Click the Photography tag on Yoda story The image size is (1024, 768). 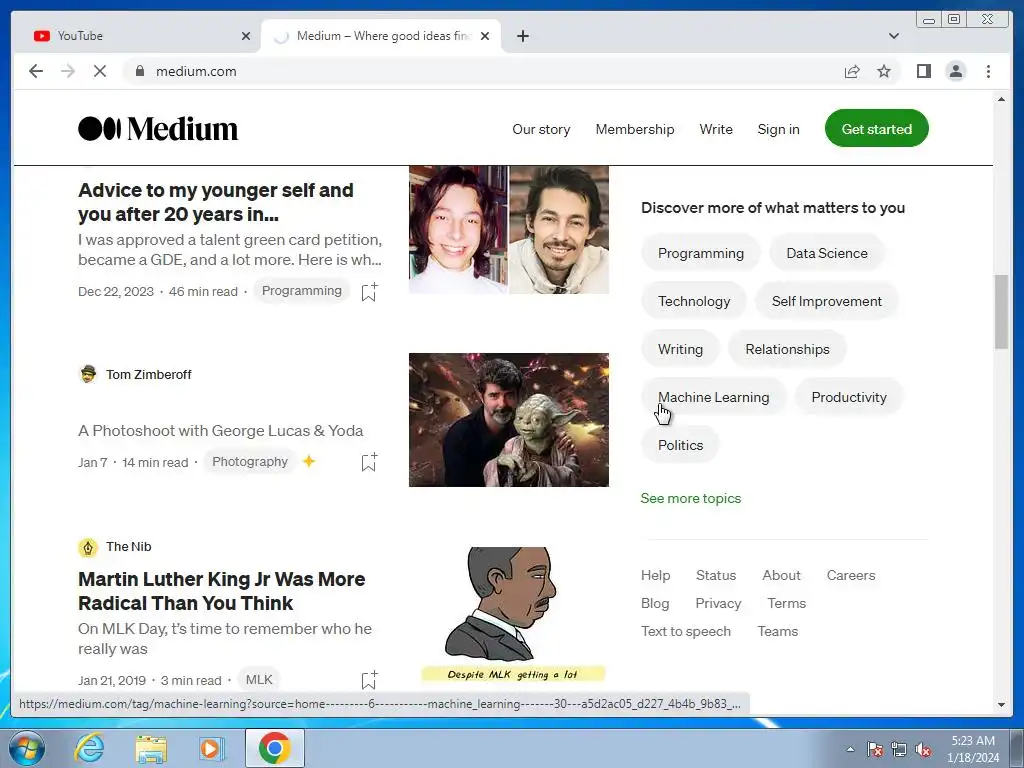(x=249, y=462)
